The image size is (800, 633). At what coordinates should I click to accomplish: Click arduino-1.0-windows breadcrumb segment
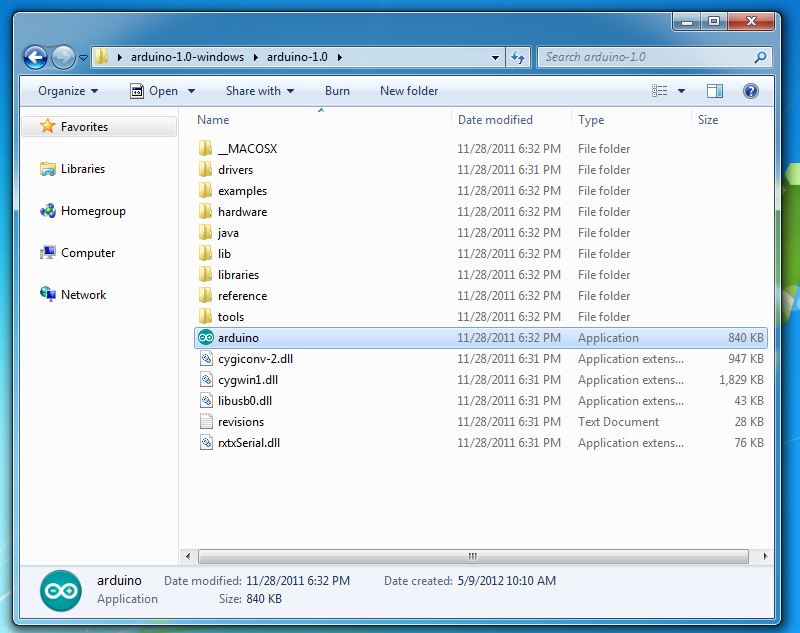tap(187, 57)
